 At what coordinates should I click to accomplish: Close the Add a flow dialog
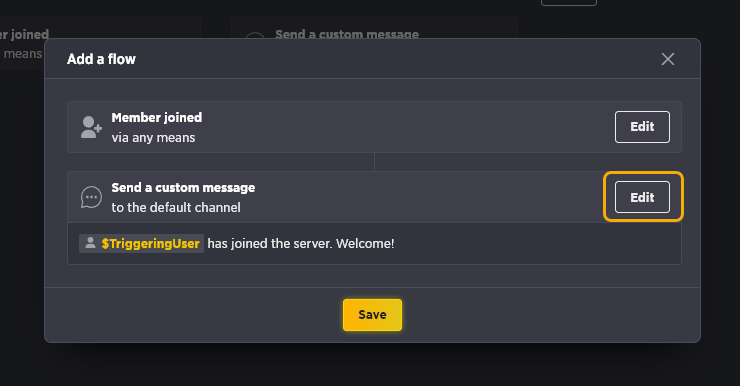tap(667, 59)
